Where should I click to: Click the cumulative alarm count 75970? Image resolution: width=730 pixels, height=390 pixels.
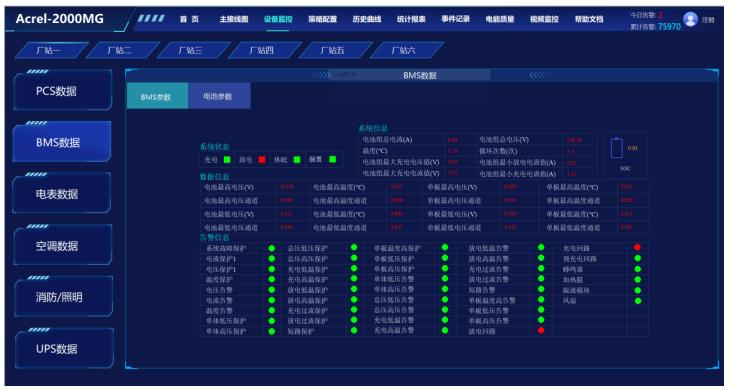click(x=669, y=27)
